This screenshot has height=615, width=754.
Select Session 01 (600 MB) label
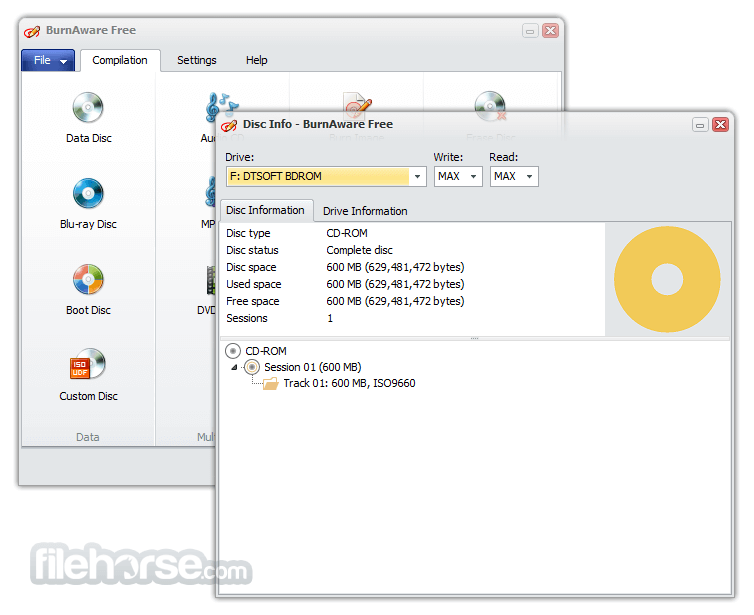313,367
